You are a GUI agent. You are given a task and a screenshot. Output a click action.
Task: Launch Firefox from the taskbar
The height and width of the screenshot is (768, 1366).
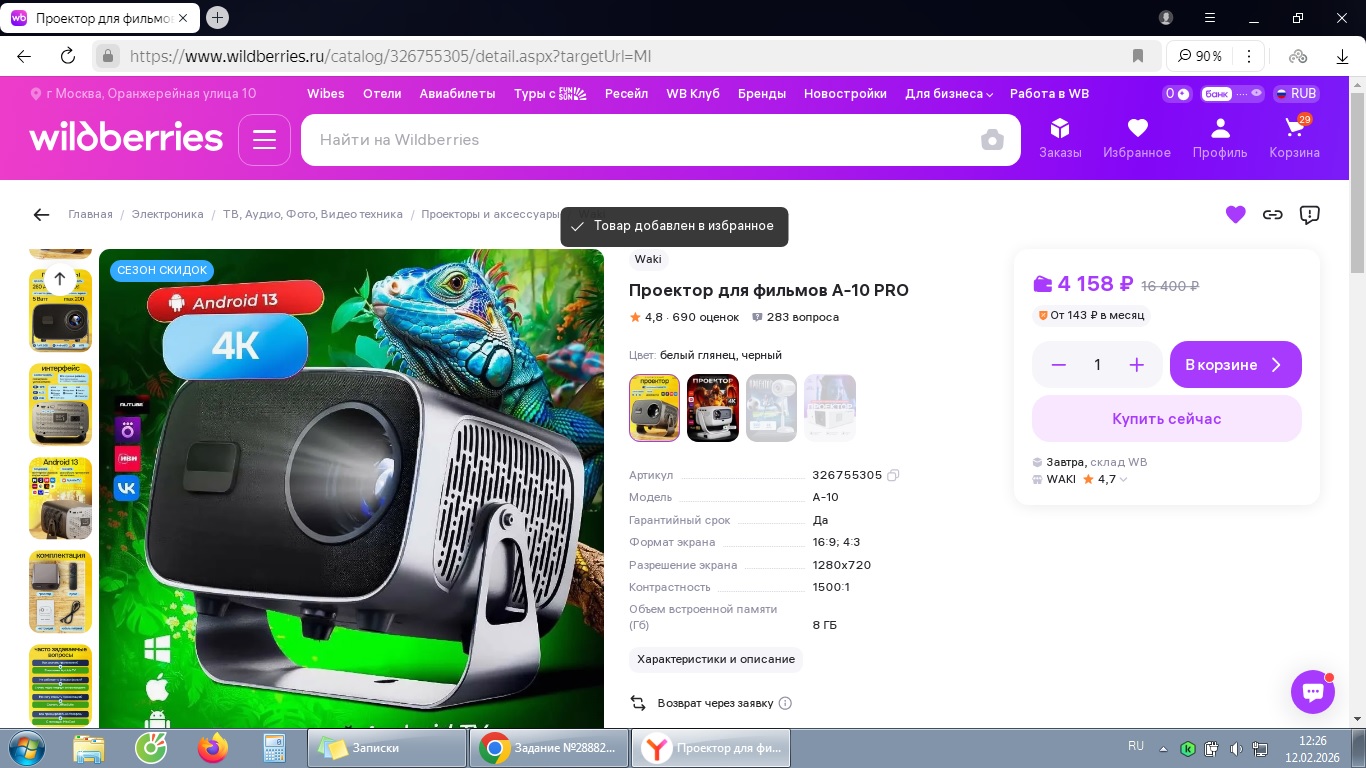tap(212, 748)
